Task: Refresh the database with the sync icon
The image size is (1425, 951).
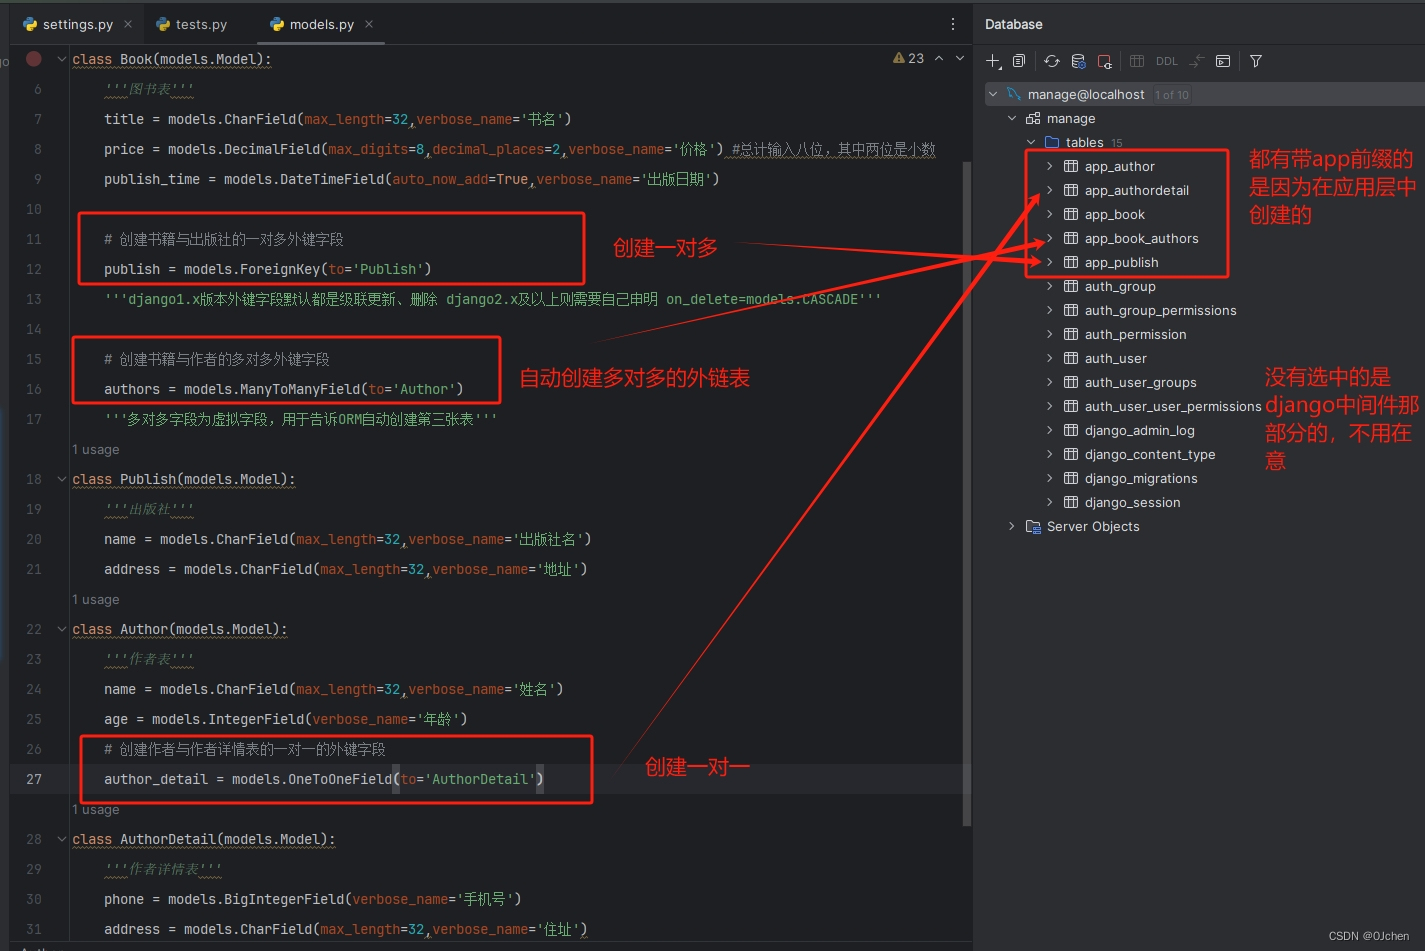Action: point(1052,61)
